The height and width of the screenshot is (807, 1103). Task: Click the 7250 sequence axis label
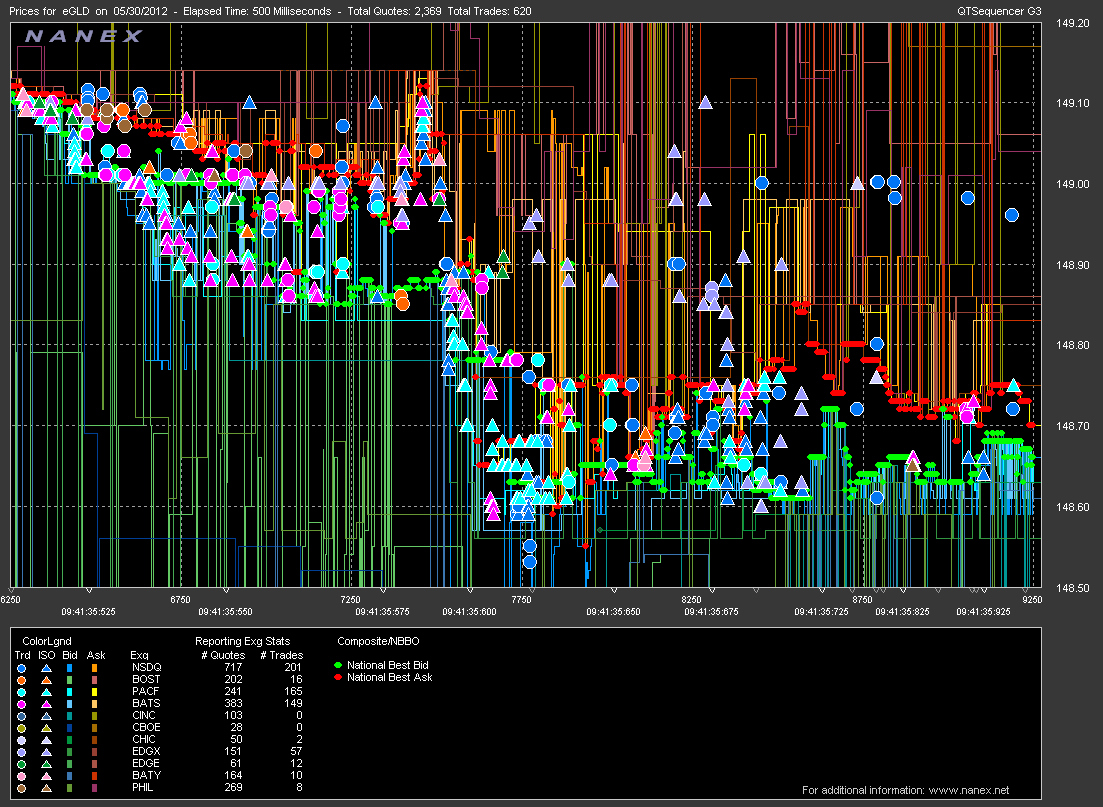[x=350, y=599]
